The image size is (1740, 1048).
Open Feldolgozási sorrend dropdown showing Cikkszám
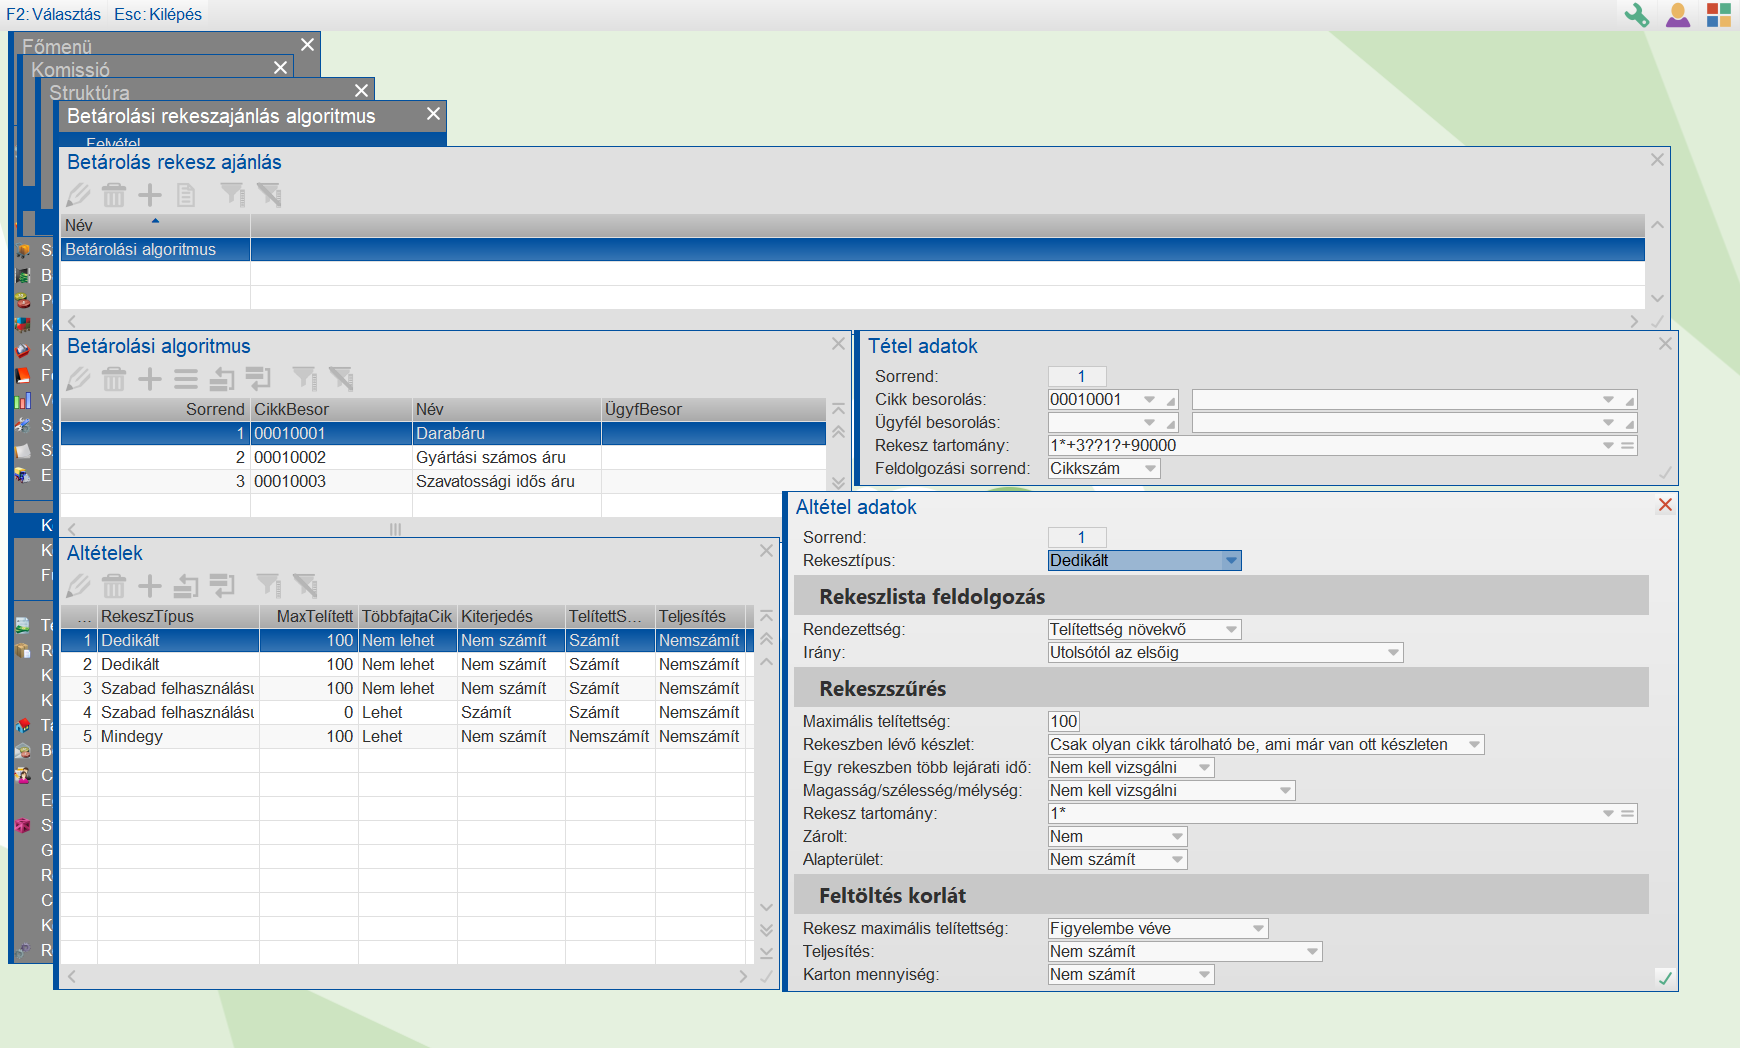1150,469
